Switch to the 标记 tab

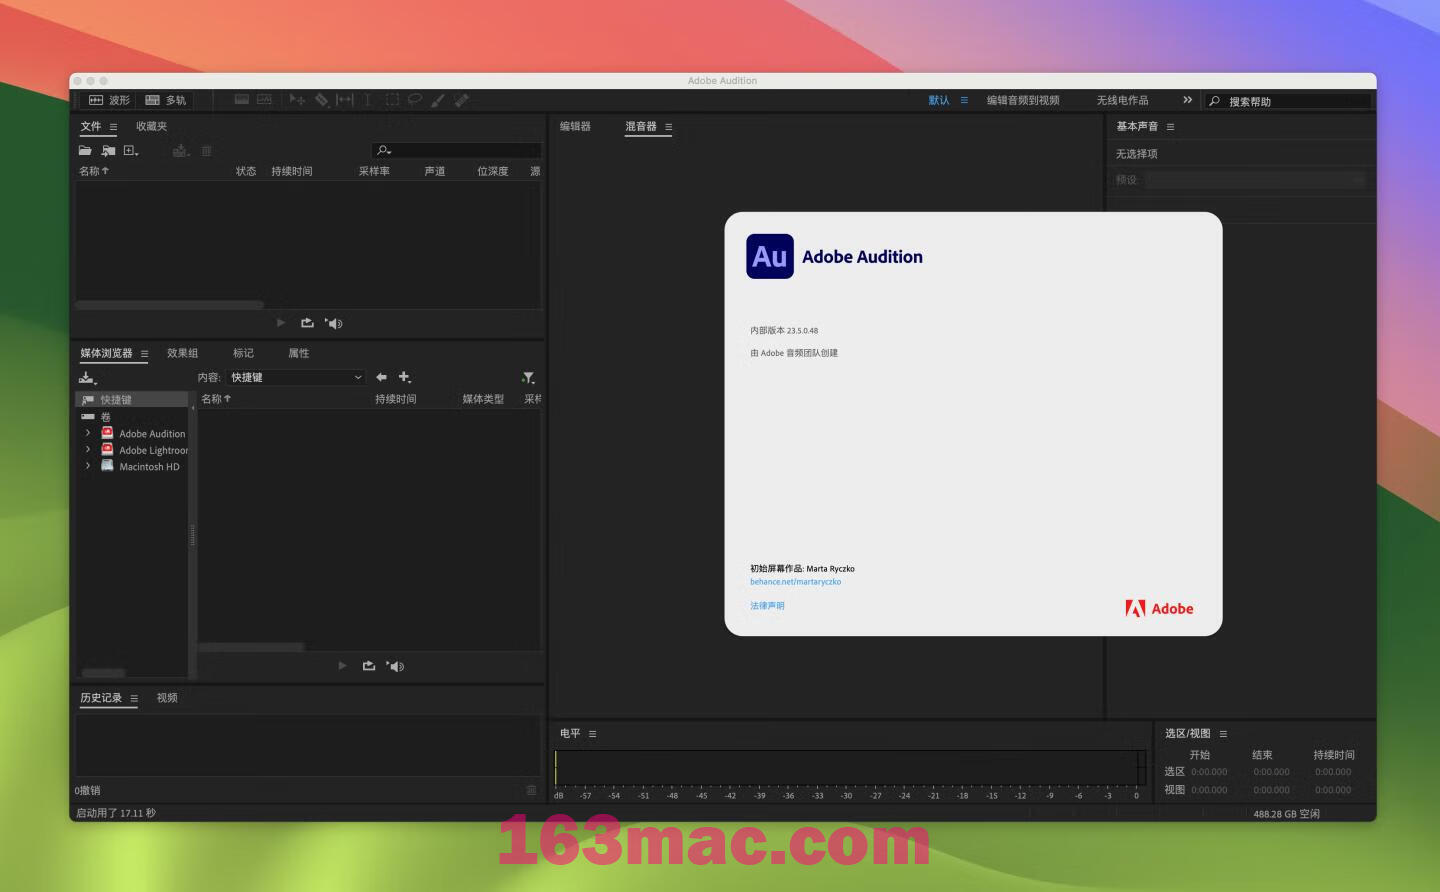tap(243, 353)
